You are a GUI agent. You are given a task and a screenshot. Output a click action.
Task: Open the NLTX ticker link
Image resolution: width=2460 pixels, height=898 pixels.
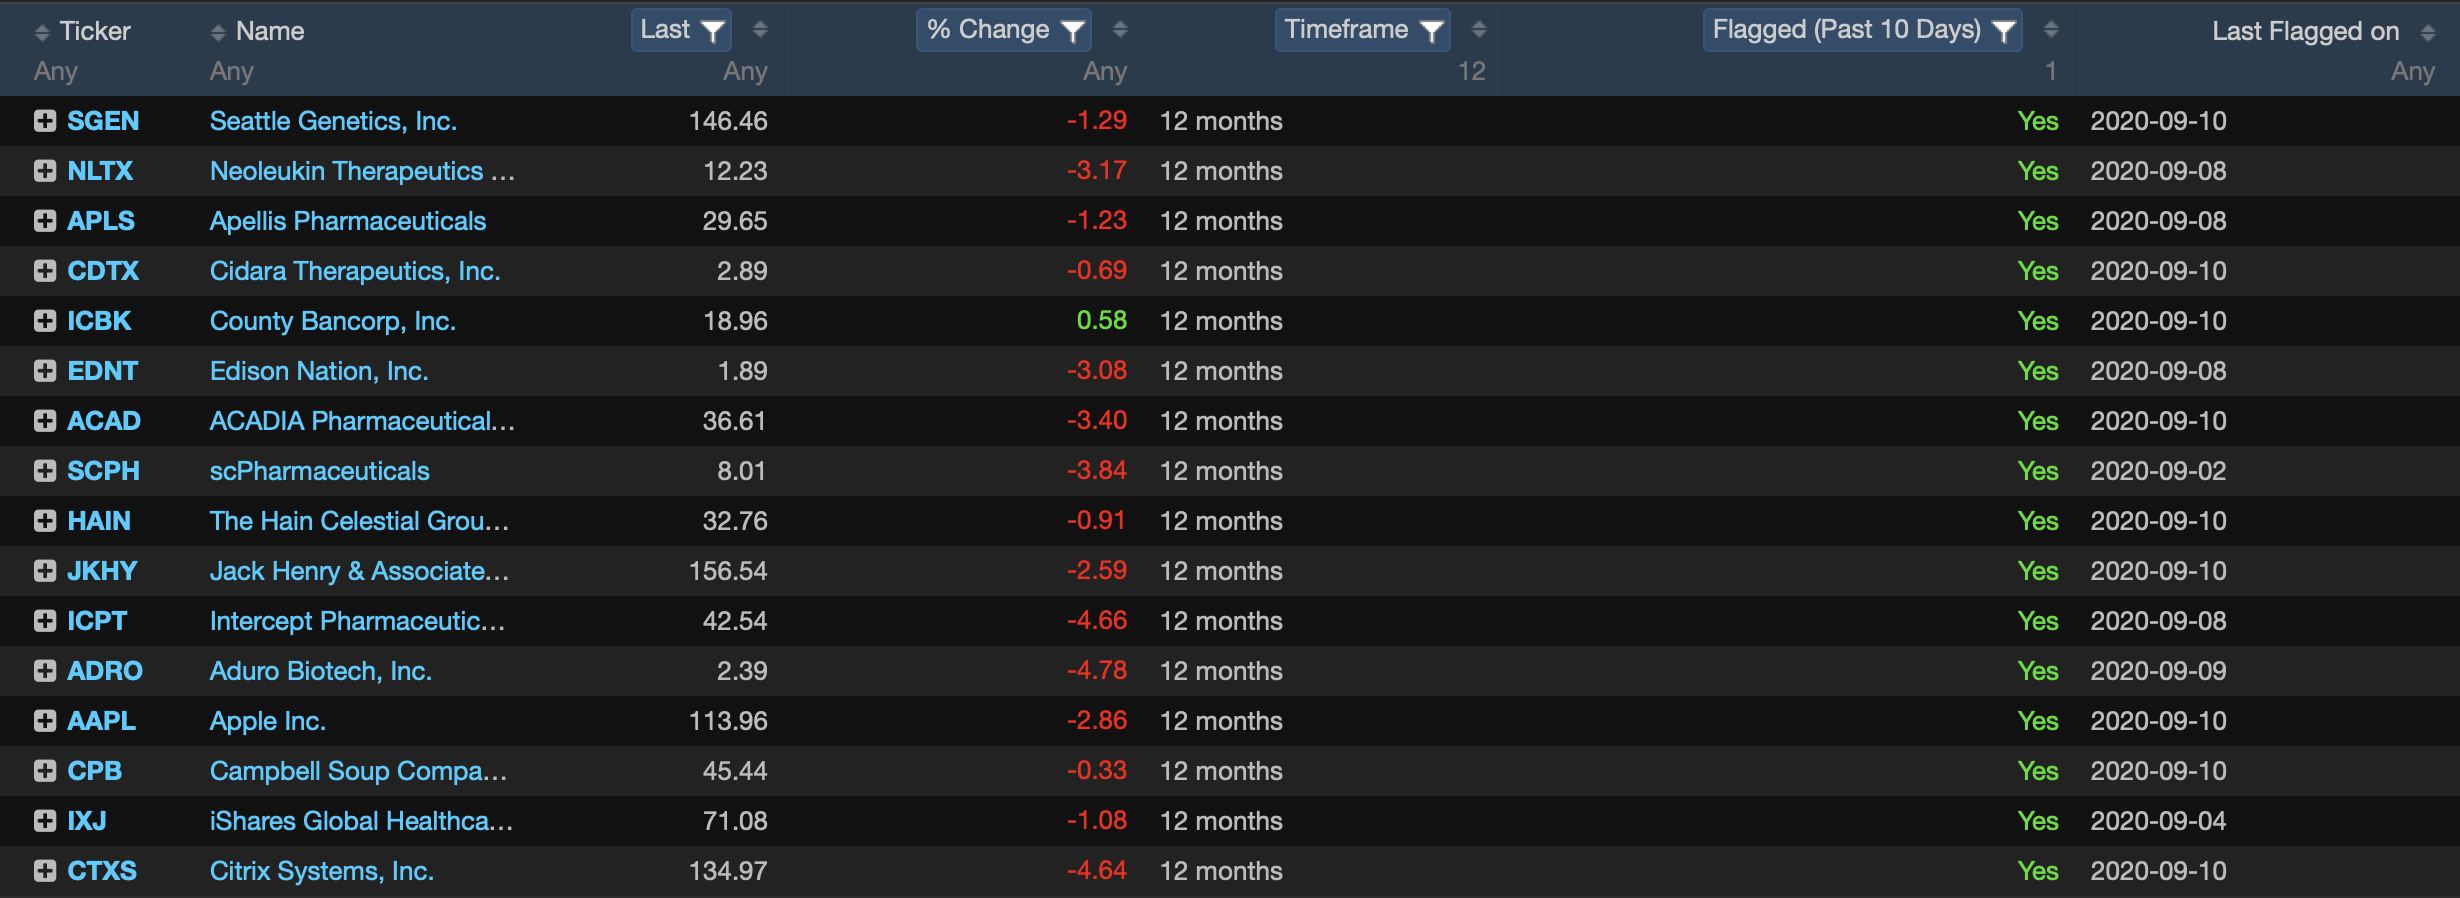click(x=100, y=171)
